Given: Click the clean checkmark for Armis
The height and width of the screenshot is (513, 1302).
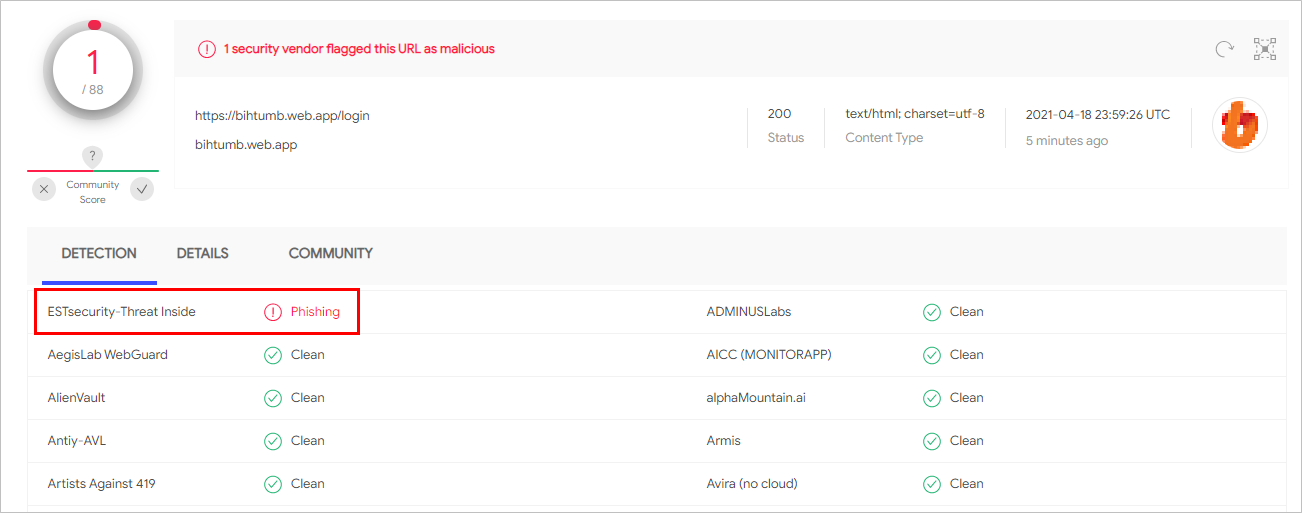Looking at the screenshot, I should click(932, 441).
